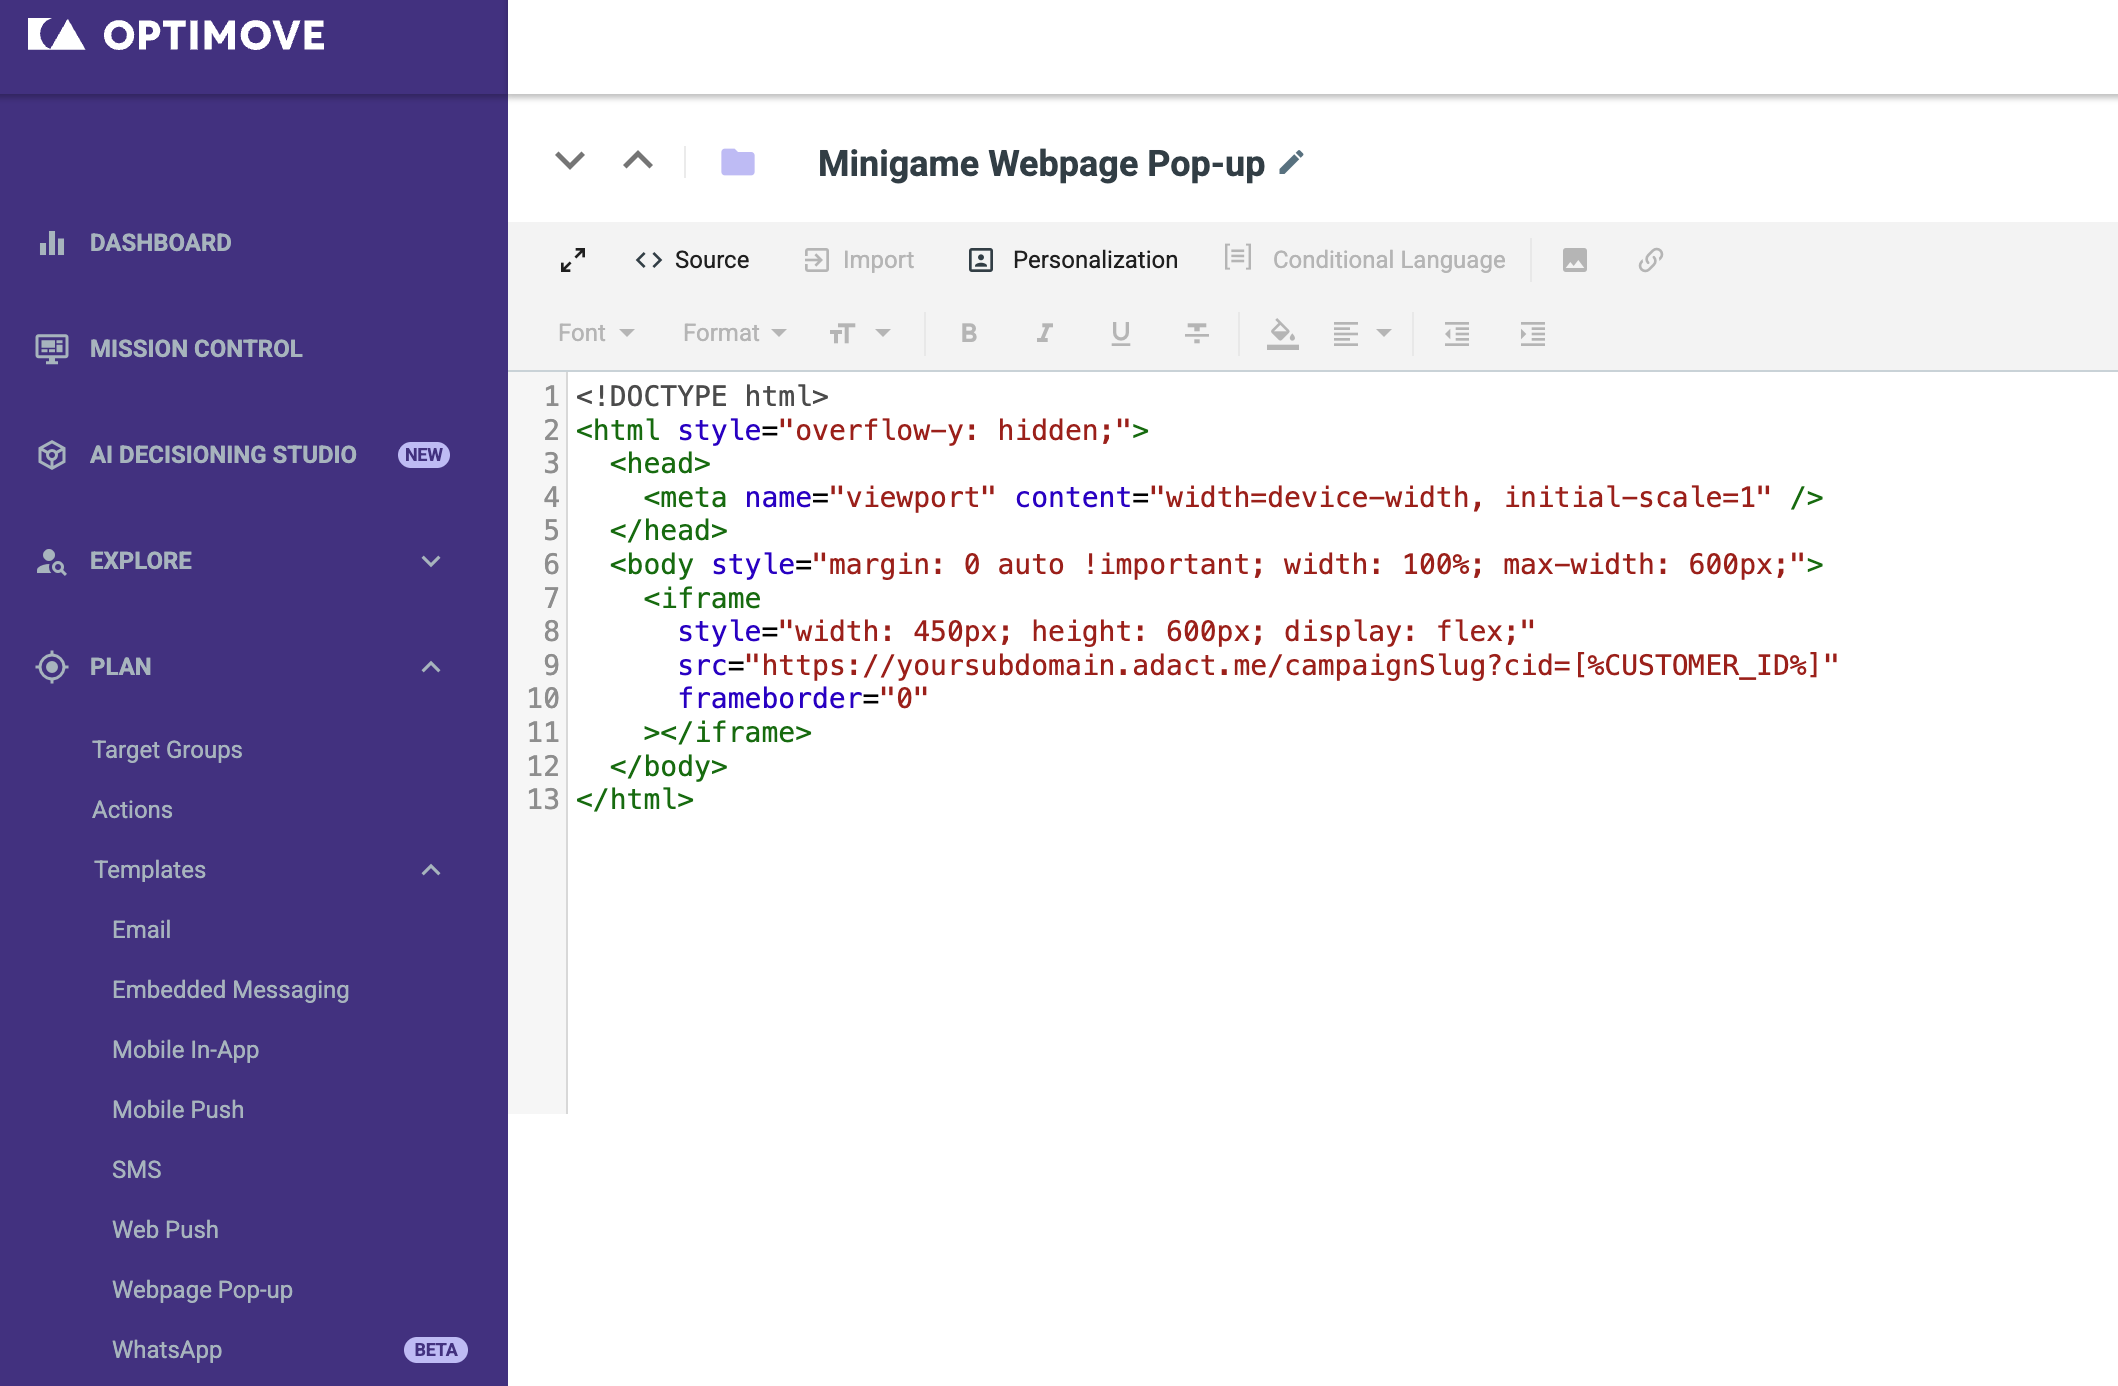
Task: Toggle italic formatting
Action: 1045,333
